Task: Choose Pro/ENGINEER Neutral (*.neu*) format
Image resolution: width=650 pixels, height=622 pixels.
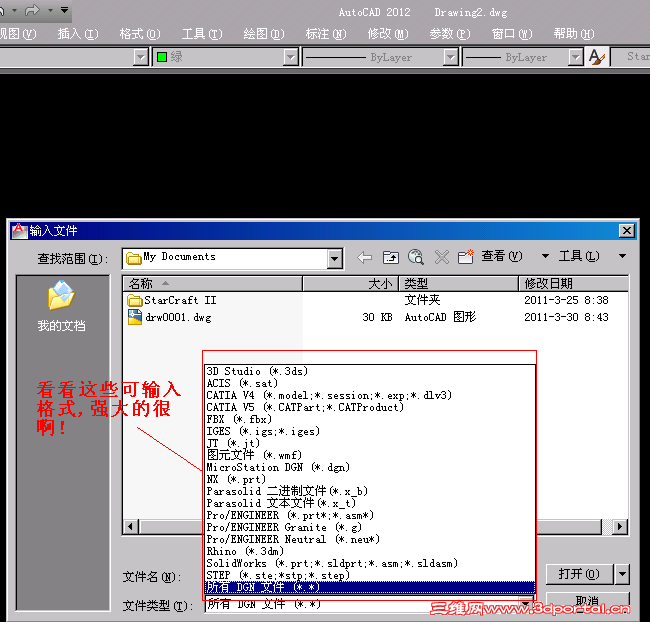Action: [370, 539]
